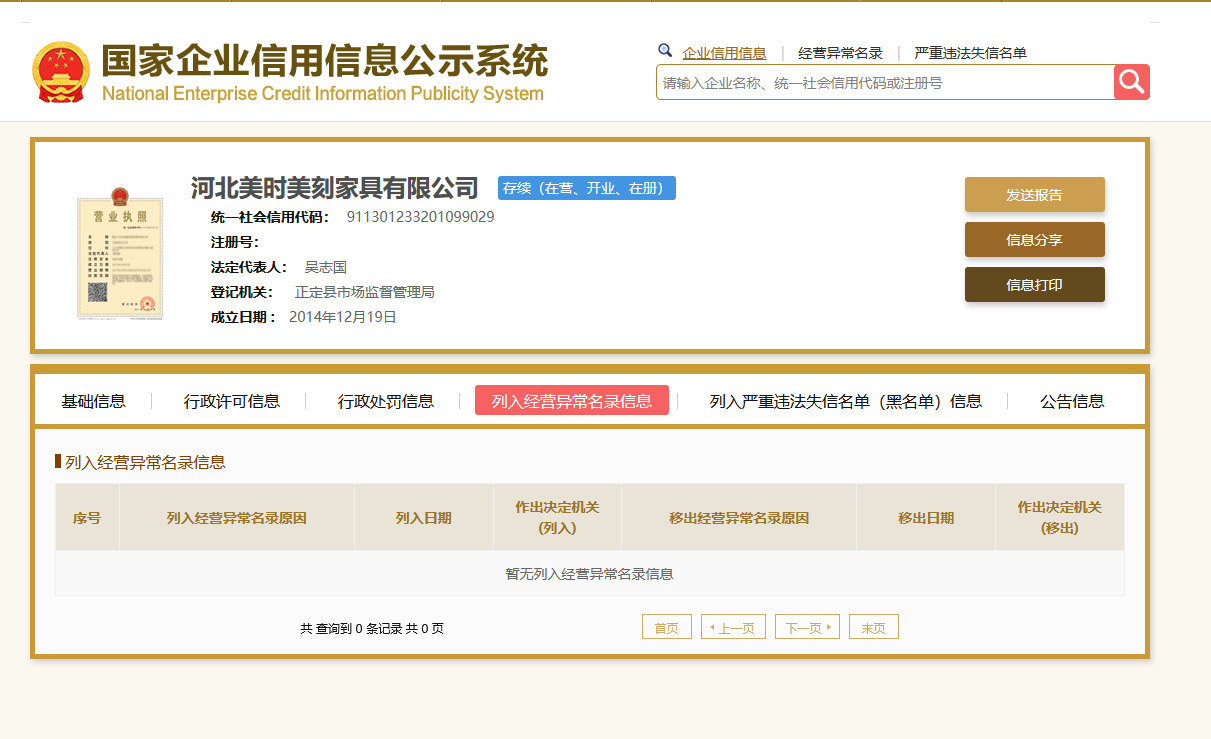This screenshot has width=1211, height=739.
Task: Go to 首页 in pagination
Action: [666, 627]
